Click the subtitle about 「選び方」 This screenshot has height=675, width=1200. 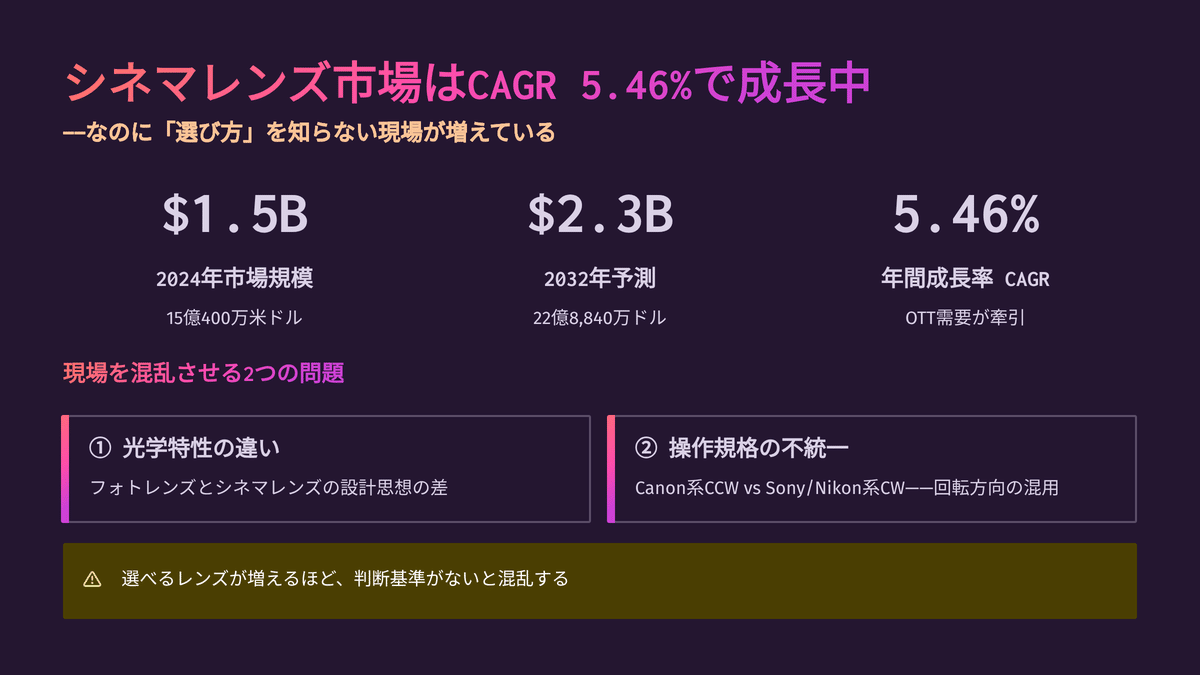point(309,133)
